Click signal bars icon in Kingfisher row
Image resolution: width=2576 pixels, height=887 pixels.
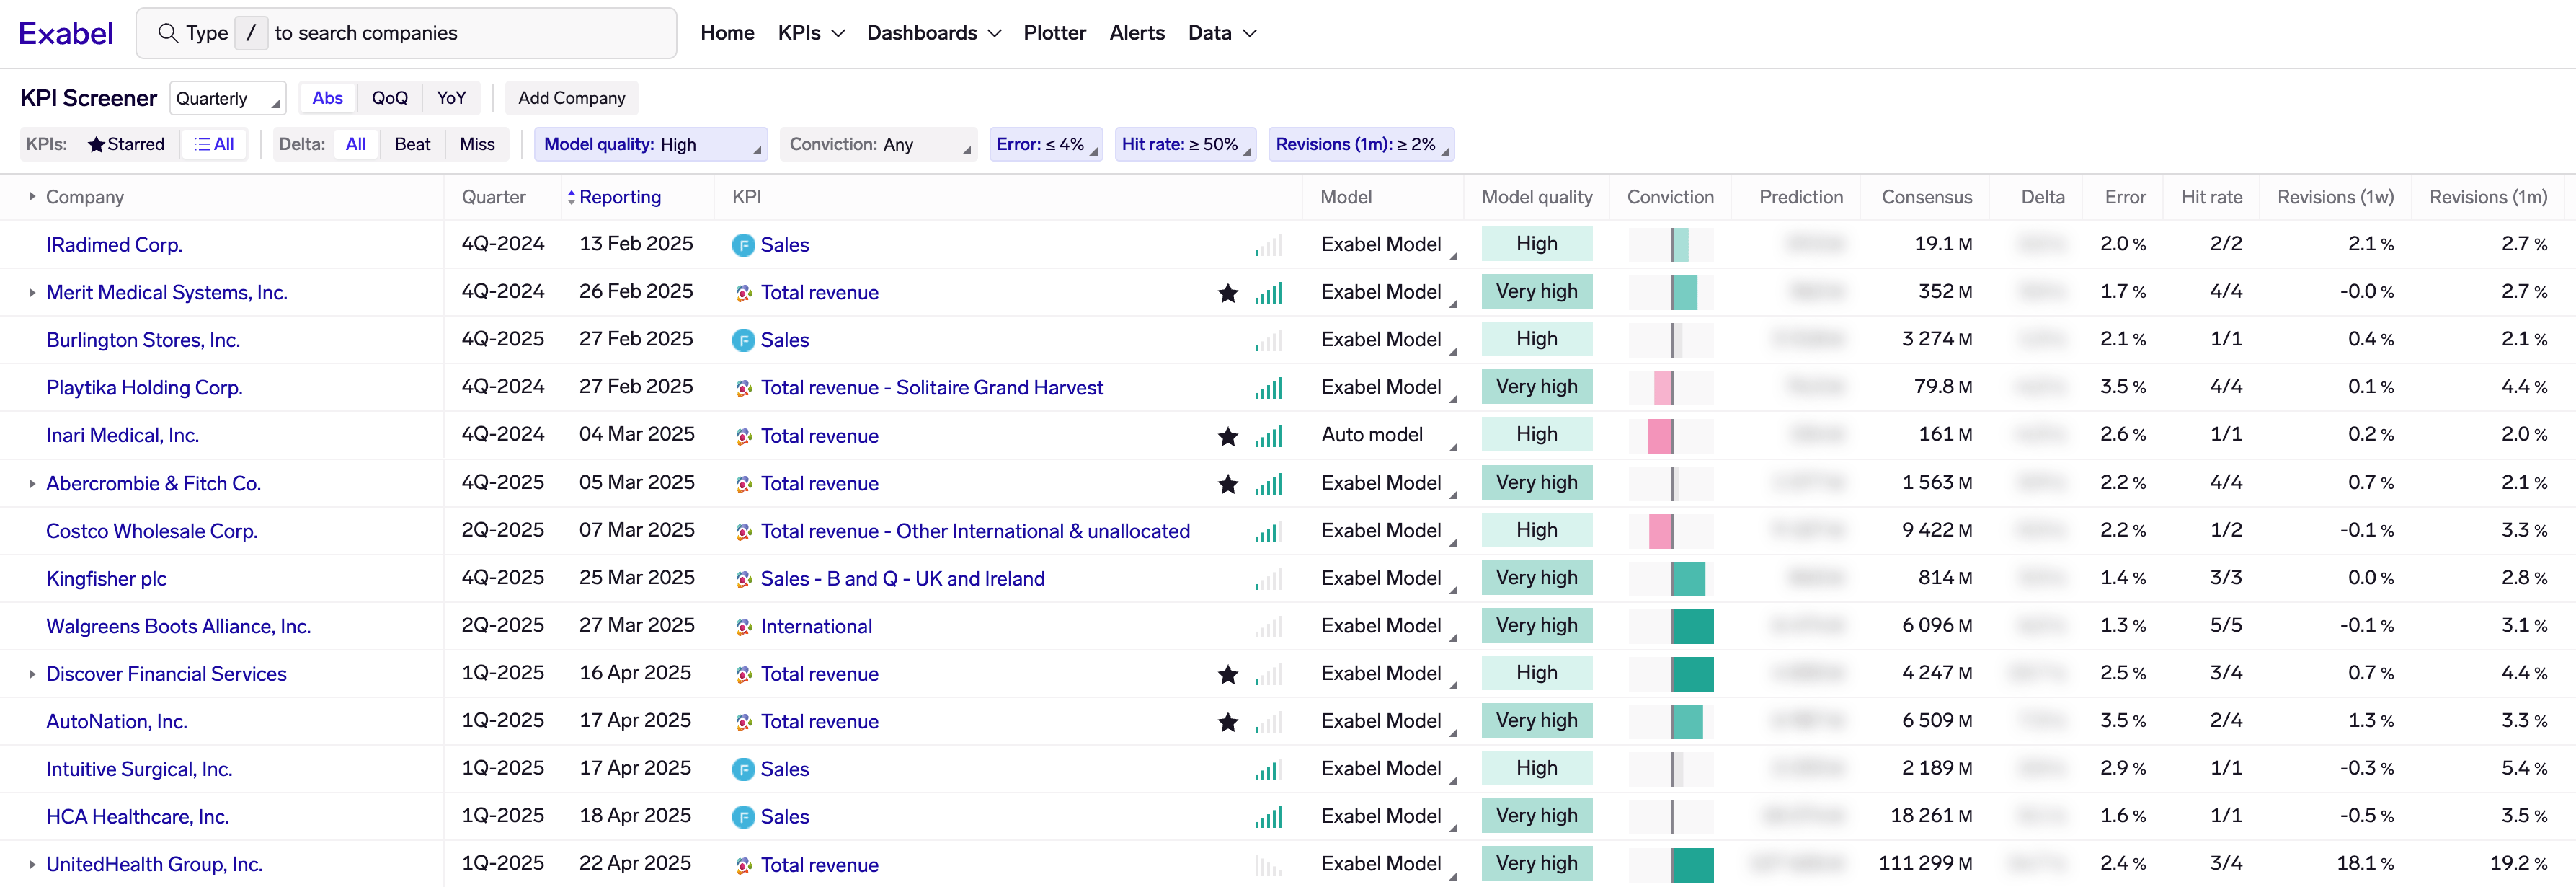pos(1268,579)
